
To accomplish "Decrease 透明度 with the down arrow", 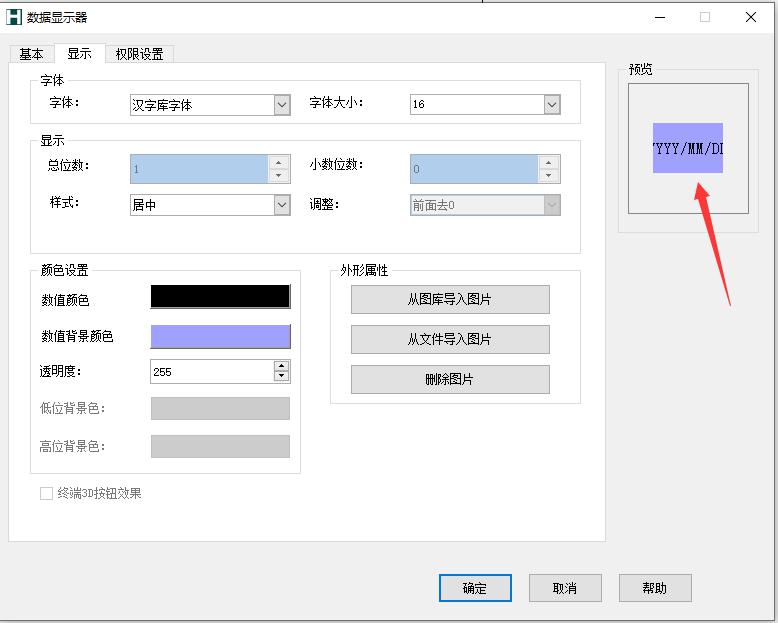I will point(281,377).
